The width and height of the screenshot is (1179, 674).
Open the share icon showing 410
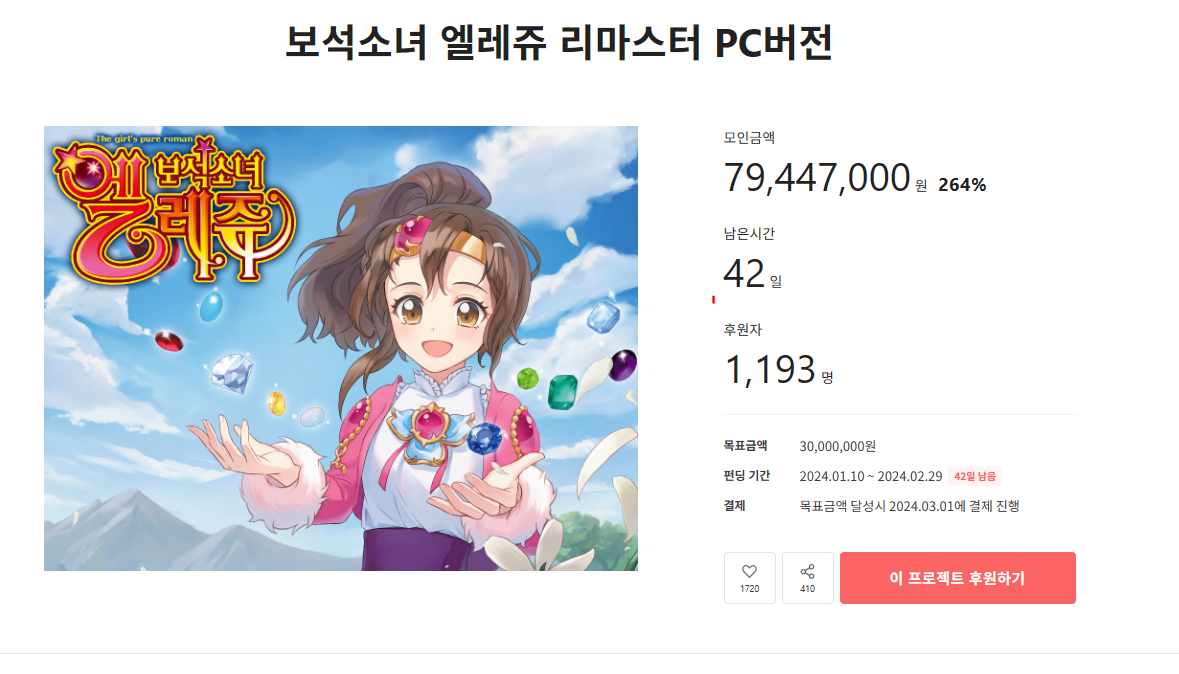[x=808, y=578]
